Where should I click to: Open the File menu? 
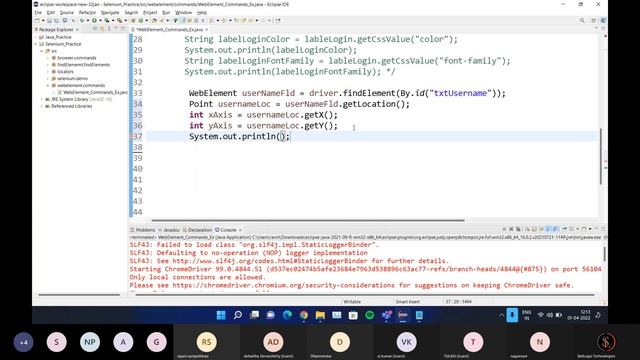38,13
